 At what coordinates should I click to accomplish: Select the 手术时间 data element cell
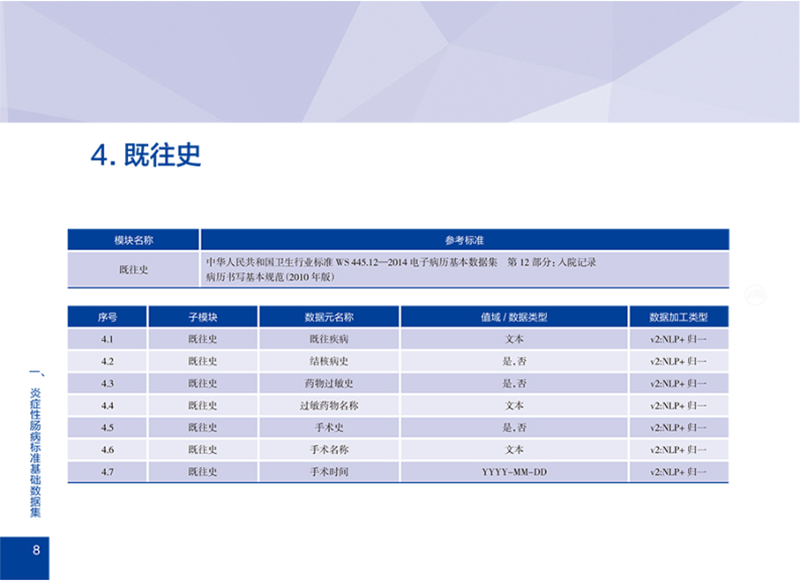pos(329,472)
